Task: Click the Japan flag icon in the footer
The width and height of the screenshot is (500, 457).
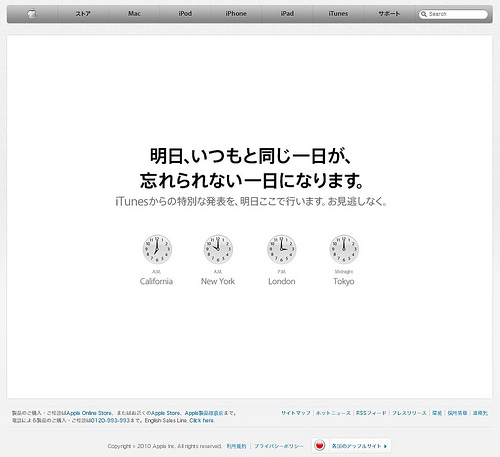Action: (x=320, y=445)
